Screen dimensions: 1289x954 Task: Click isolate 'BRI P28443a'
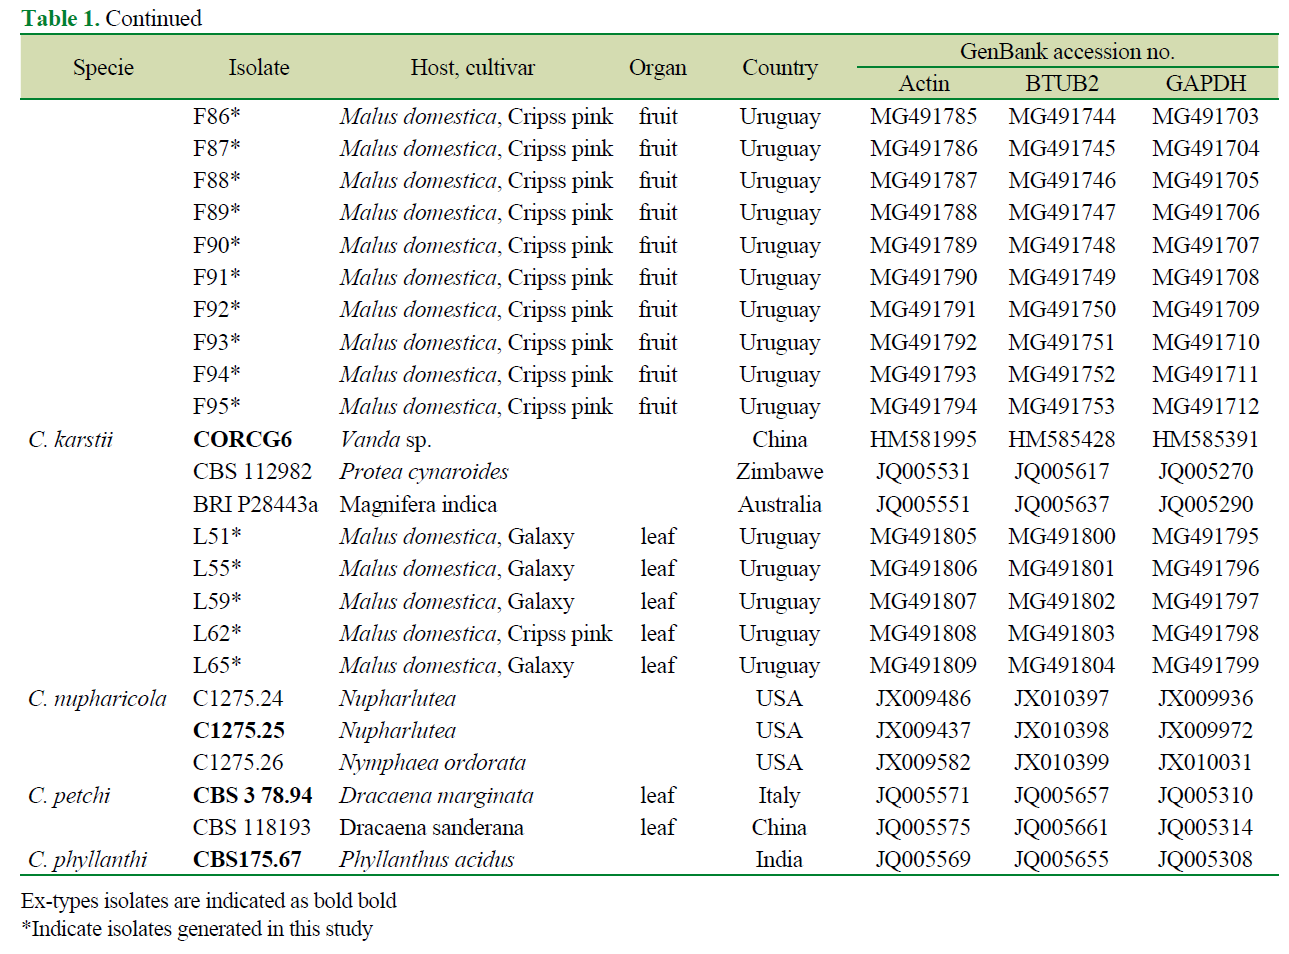click(x=255, y=504)
